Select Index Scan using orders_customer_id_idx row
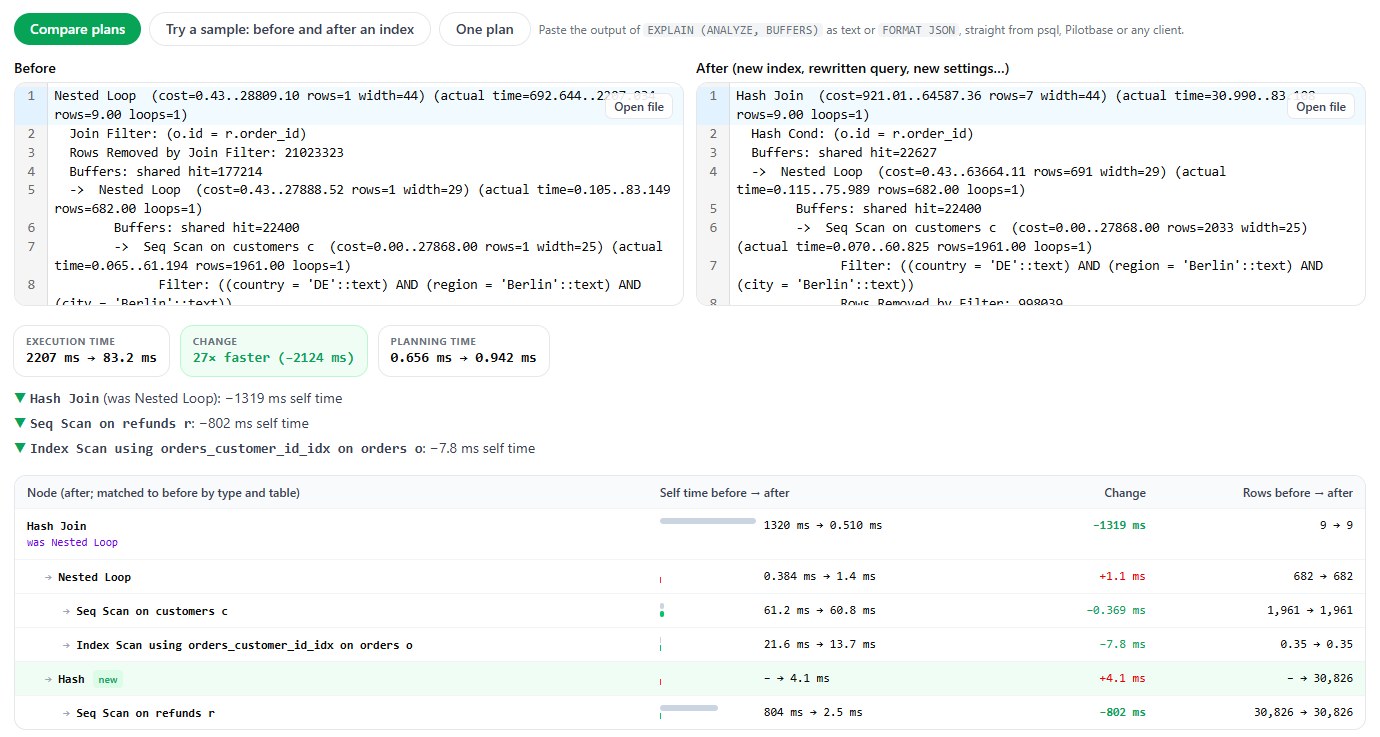Screen dimensions: 1380x737 click(x=690, y=645)
